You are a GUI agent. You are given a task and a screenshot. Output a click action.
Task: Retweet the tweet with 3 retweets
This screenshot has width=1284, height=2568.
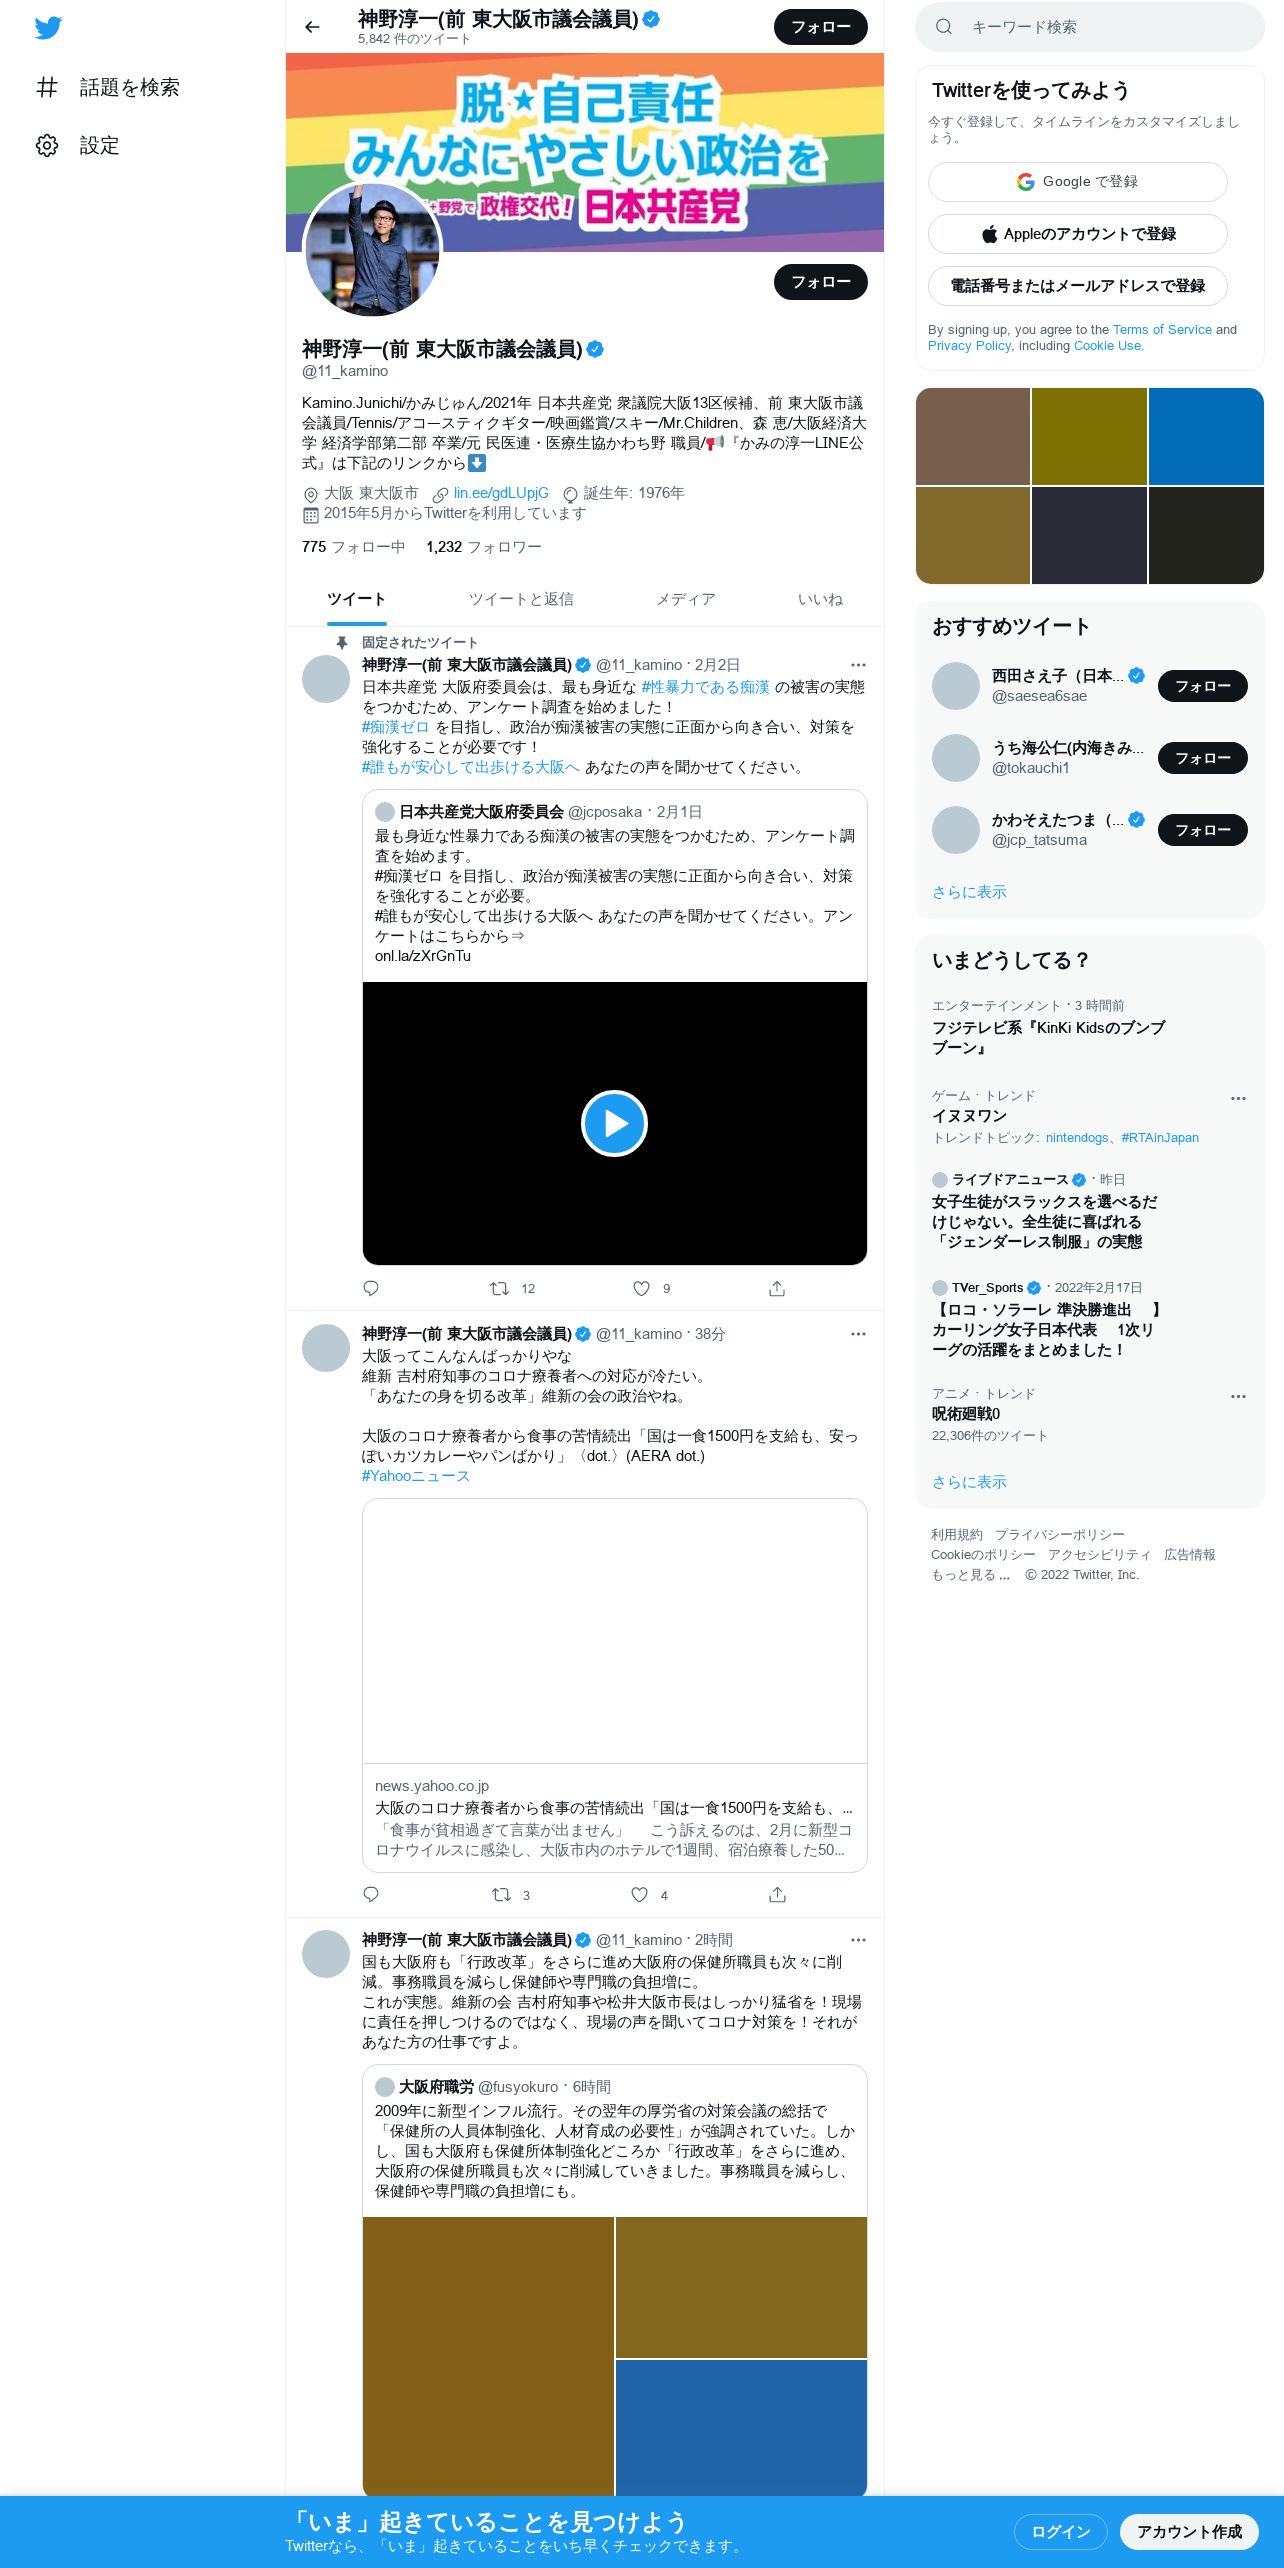(x=510, y=1894)
